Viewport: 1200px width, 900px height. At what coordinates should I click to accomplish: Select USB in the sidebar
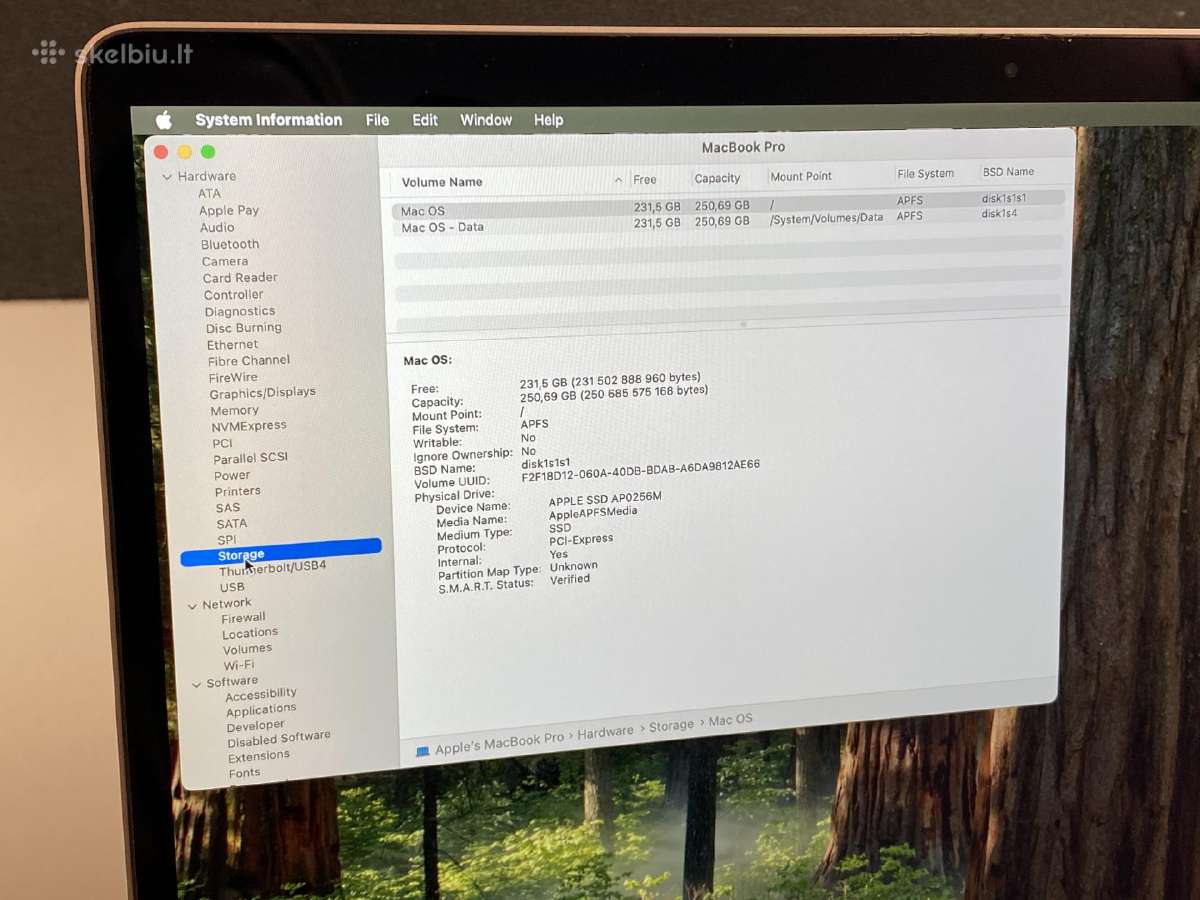tap(232, 587)
